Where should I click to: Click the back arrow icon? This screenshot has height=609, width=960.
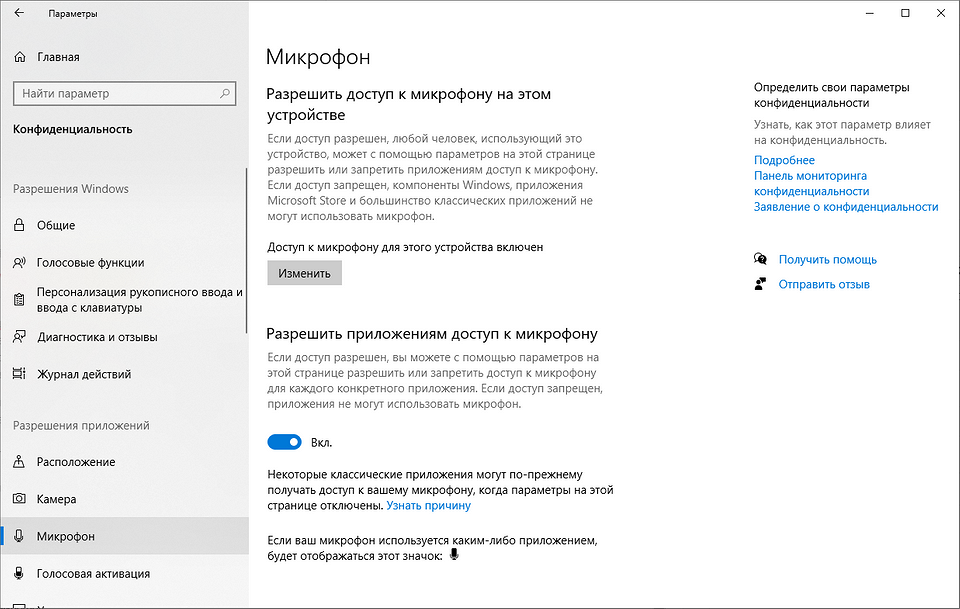tap(19, 14)
